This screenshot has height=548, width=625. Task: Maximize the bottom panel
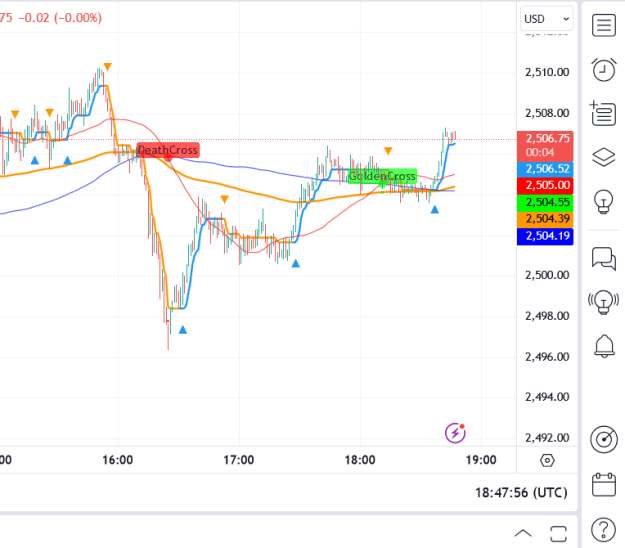[558, 534]
